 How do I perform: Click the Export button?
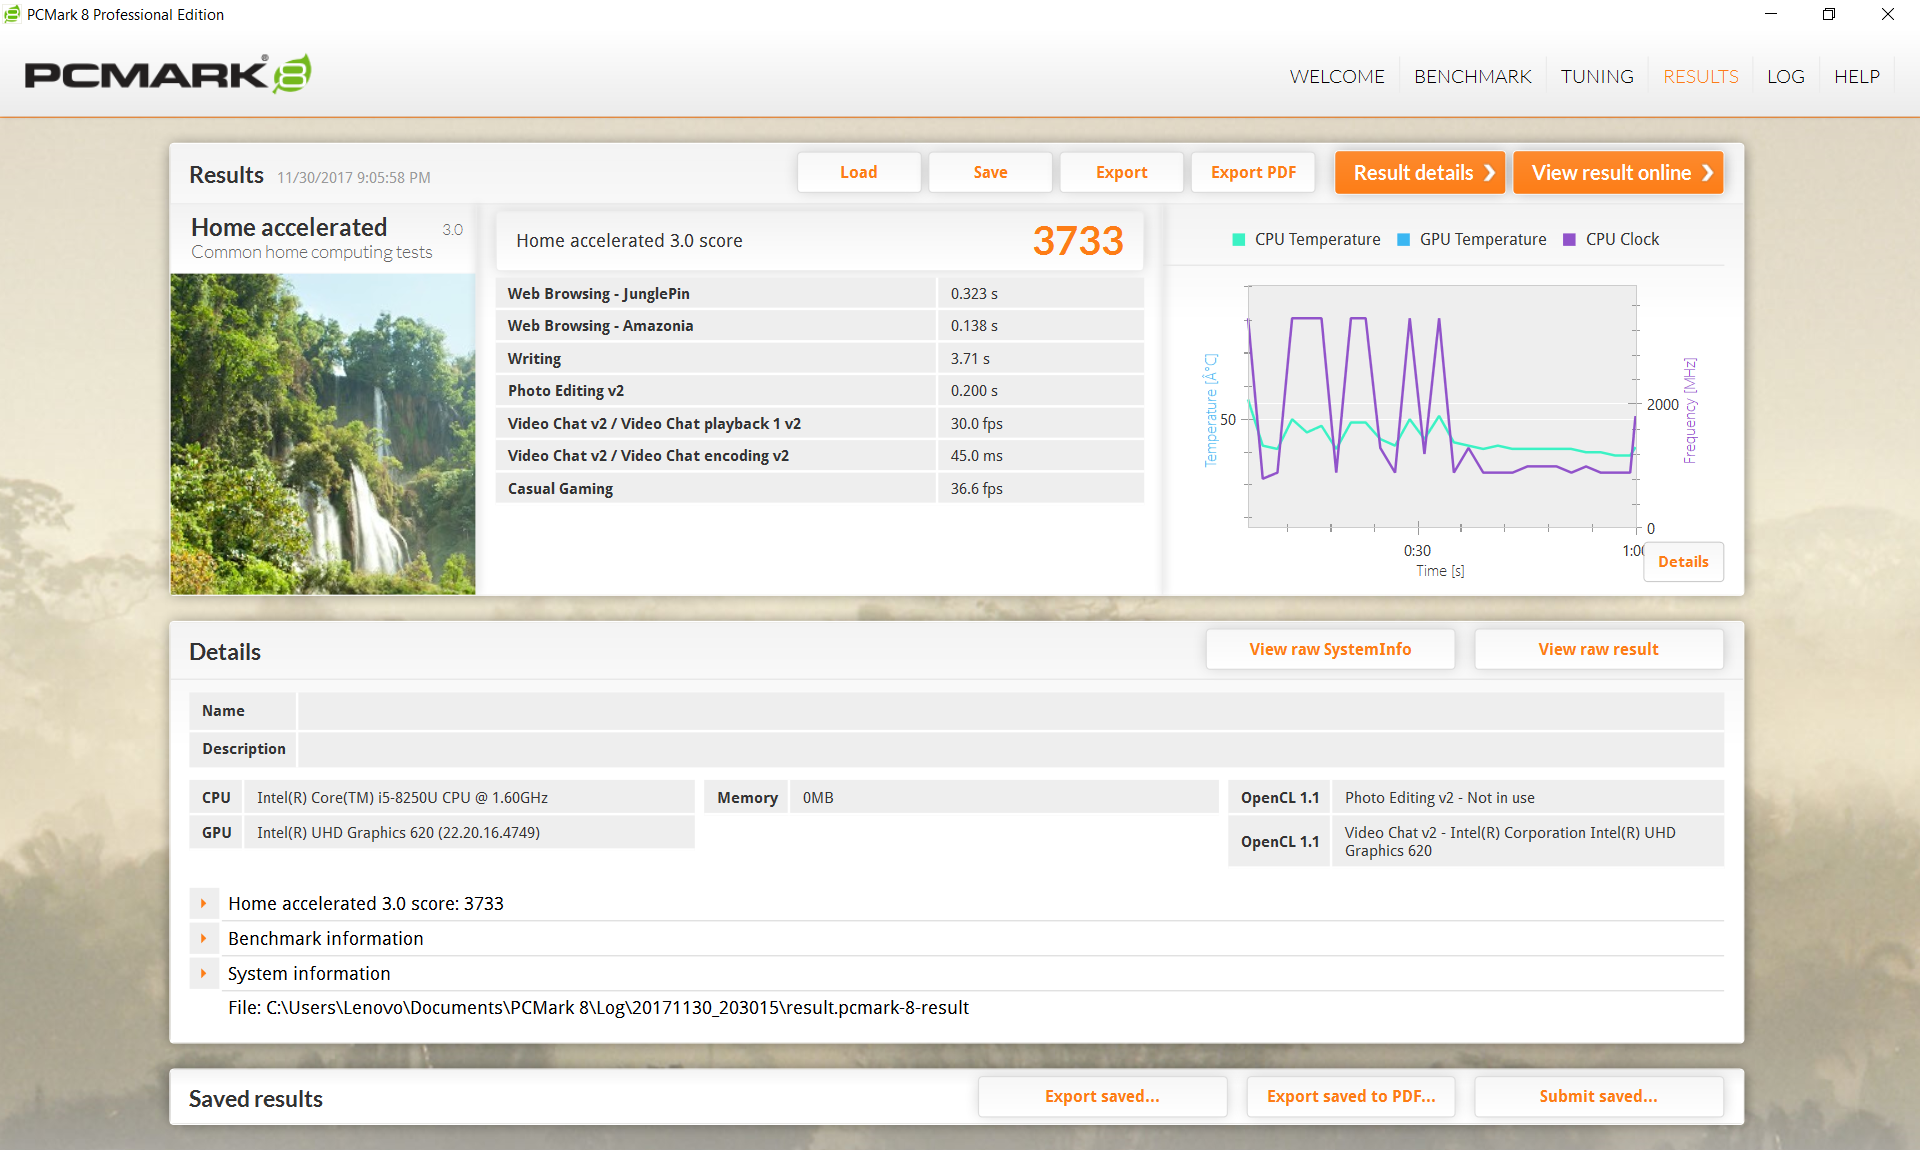(1122, 172)
